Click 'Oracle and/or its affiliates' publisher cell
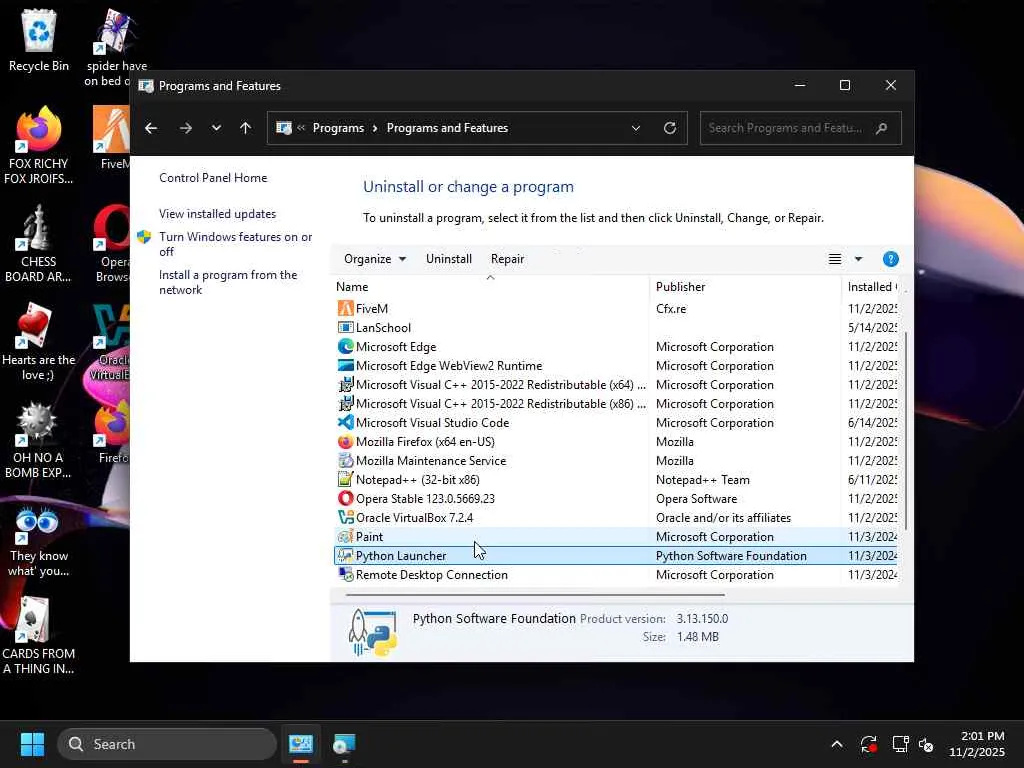 click(723, 517)
